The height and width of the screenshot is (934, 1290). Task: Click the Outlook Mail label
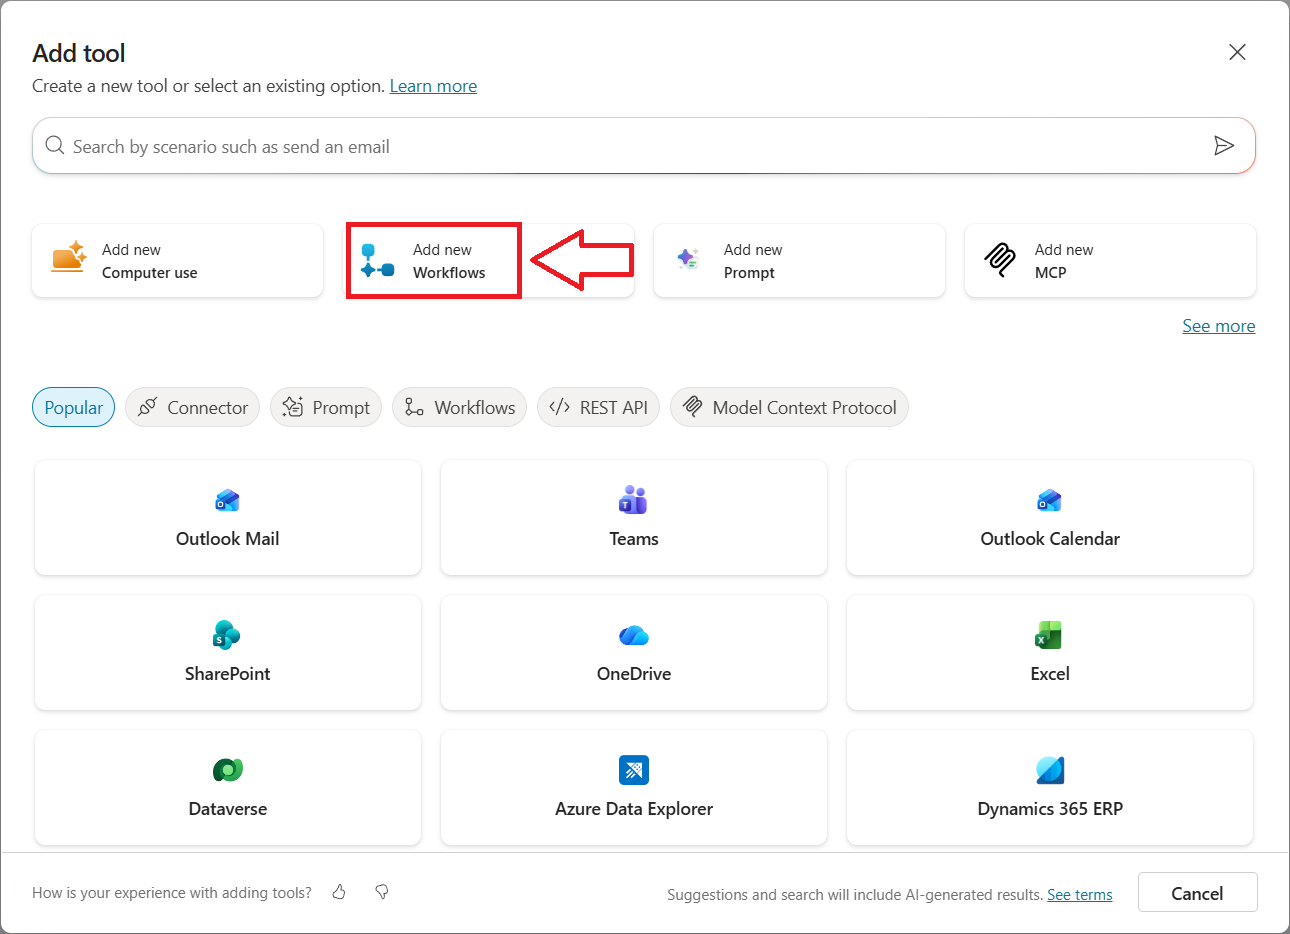pos(227,539)
